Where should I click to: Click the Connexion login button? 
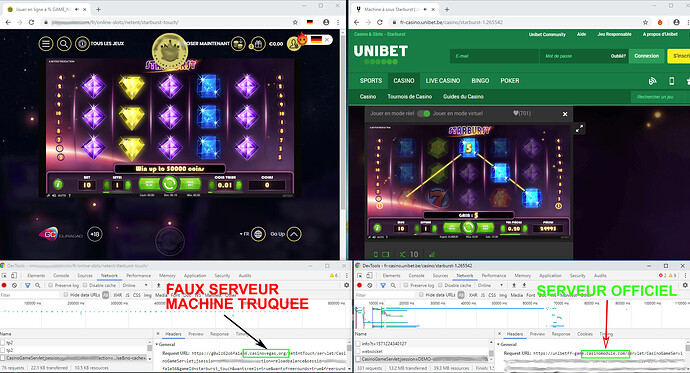(x=646, y=56)
